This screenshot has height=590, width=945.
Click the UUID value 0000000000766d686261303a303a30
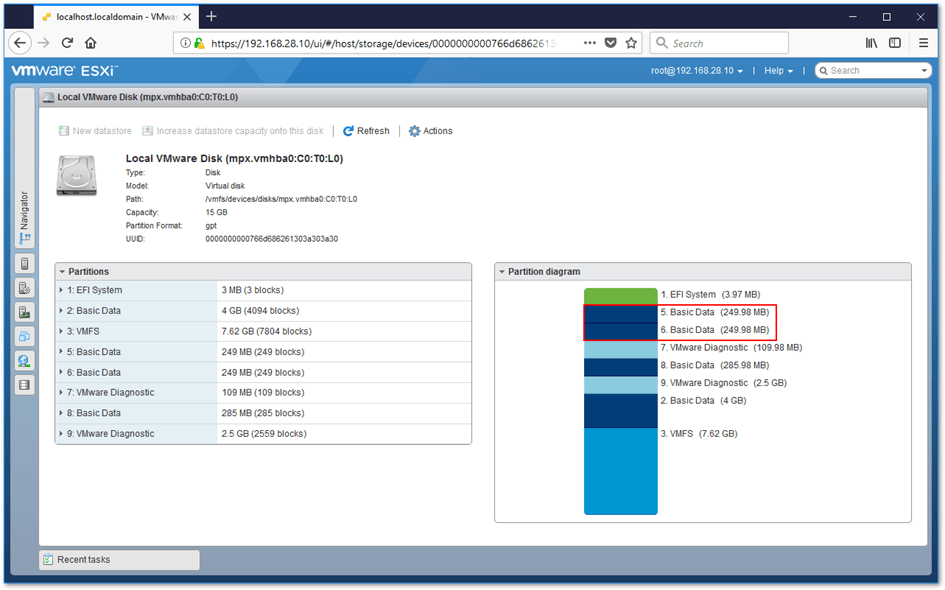(x=271, y=239)
